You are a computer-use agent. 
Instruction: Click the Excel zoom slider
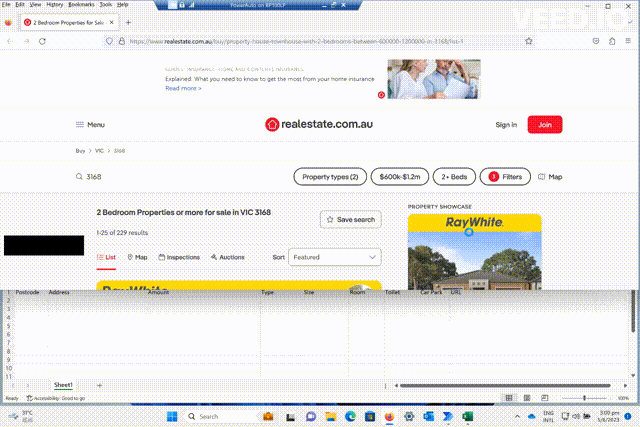coord(584,398)
